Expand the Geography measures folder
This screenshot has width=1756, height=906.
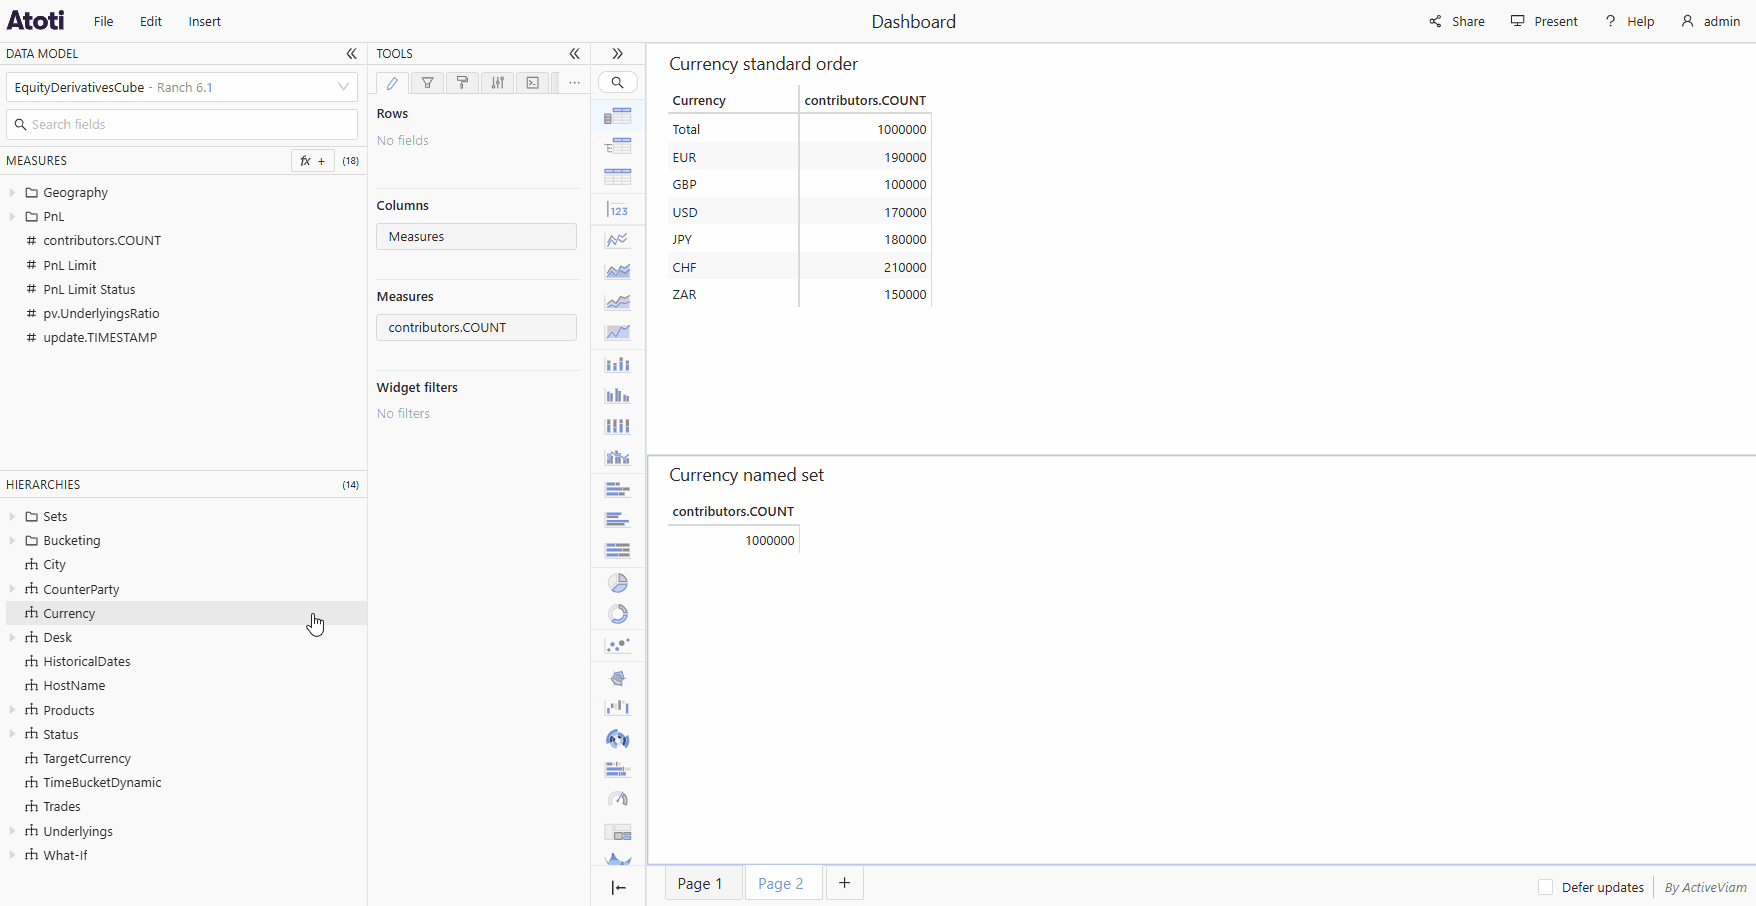[x=12, y=193]
